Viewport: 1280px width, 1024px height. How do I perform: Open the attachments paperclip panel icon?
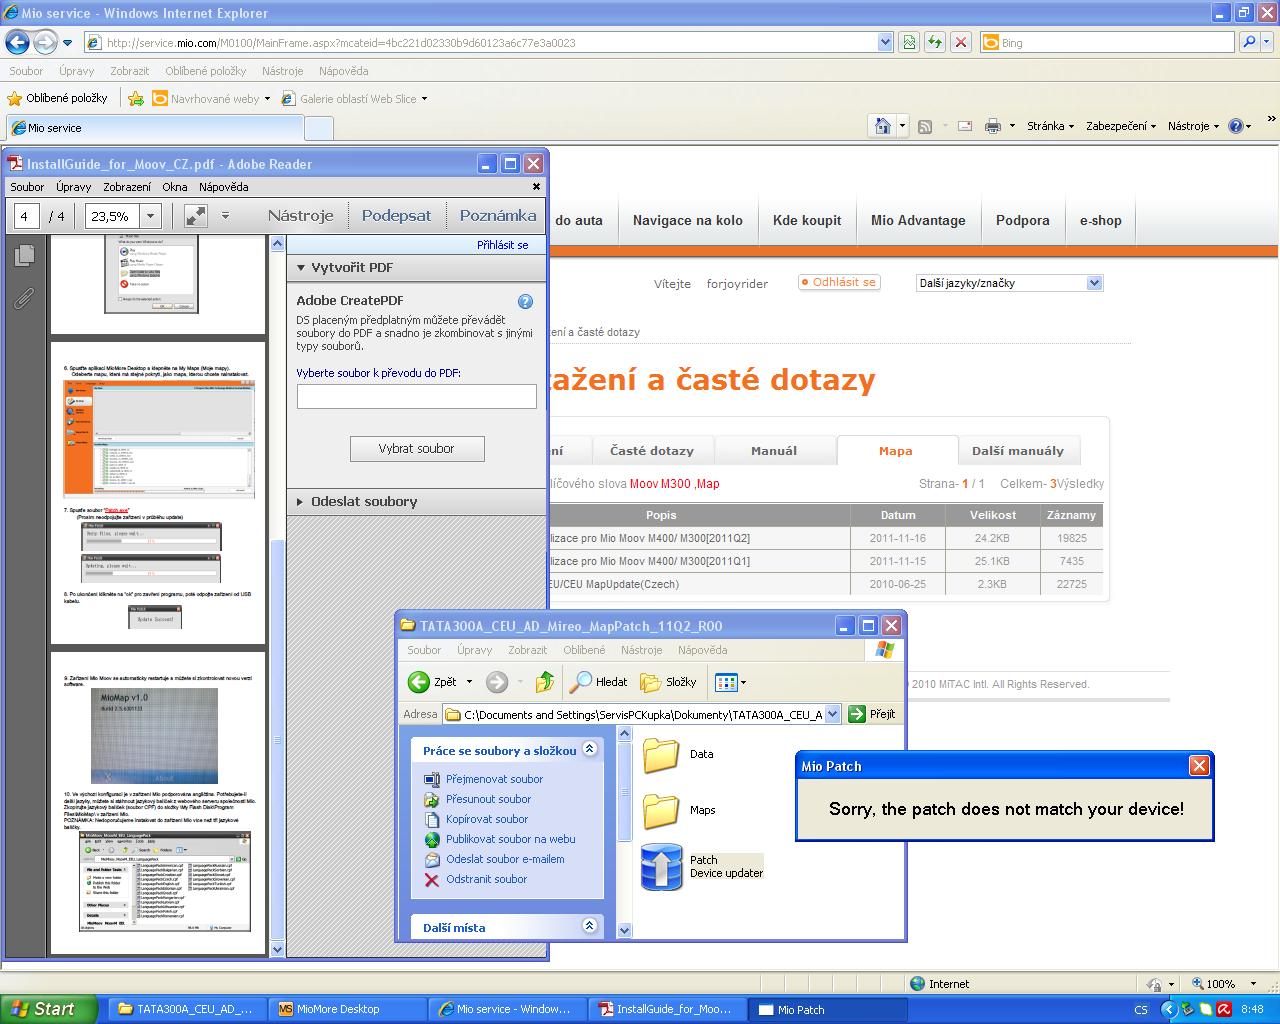(24, 298)
